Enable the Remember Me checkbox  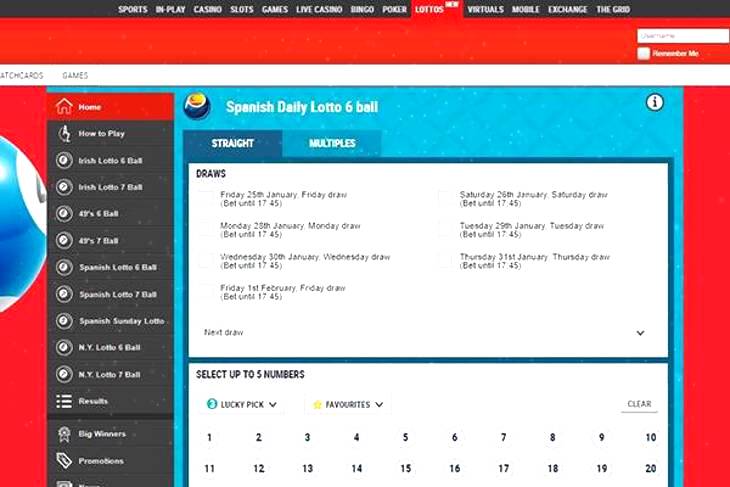tap(643, 54)
